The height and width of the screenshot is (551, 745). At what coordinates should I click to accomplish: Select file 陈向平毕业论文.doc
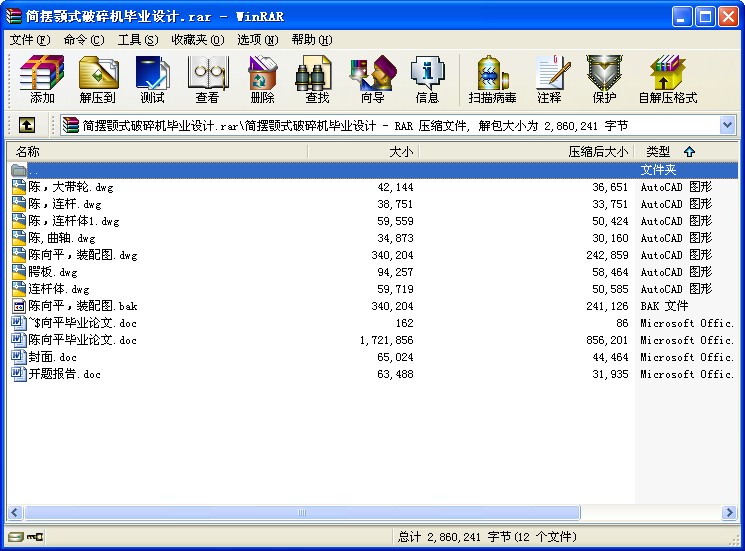pyautogui.click(x=82, y=340)
